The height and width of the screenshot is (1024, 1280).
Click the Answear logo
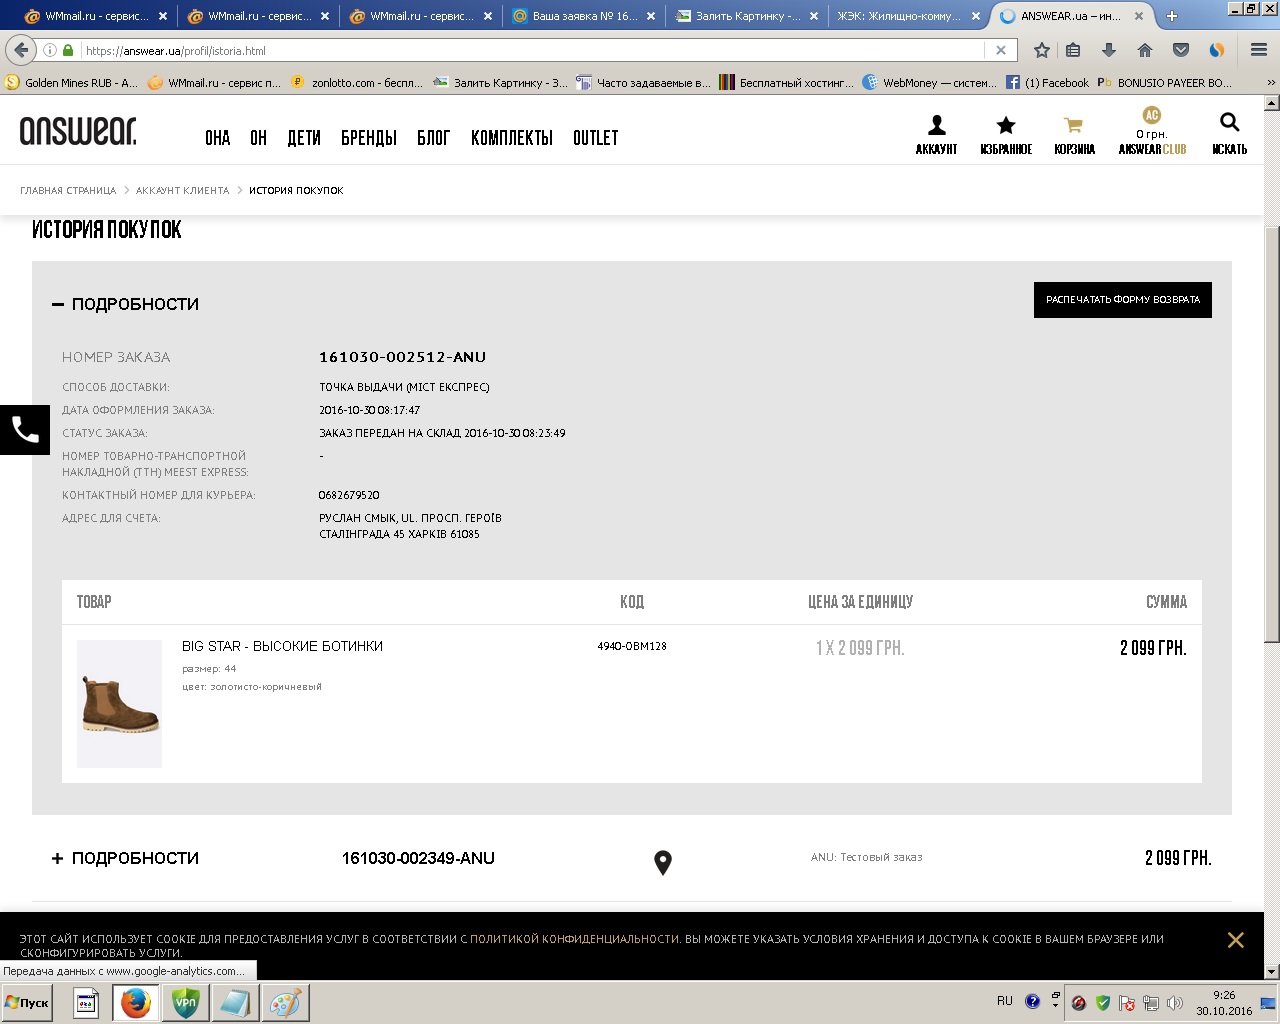click(x=78, y=130)
